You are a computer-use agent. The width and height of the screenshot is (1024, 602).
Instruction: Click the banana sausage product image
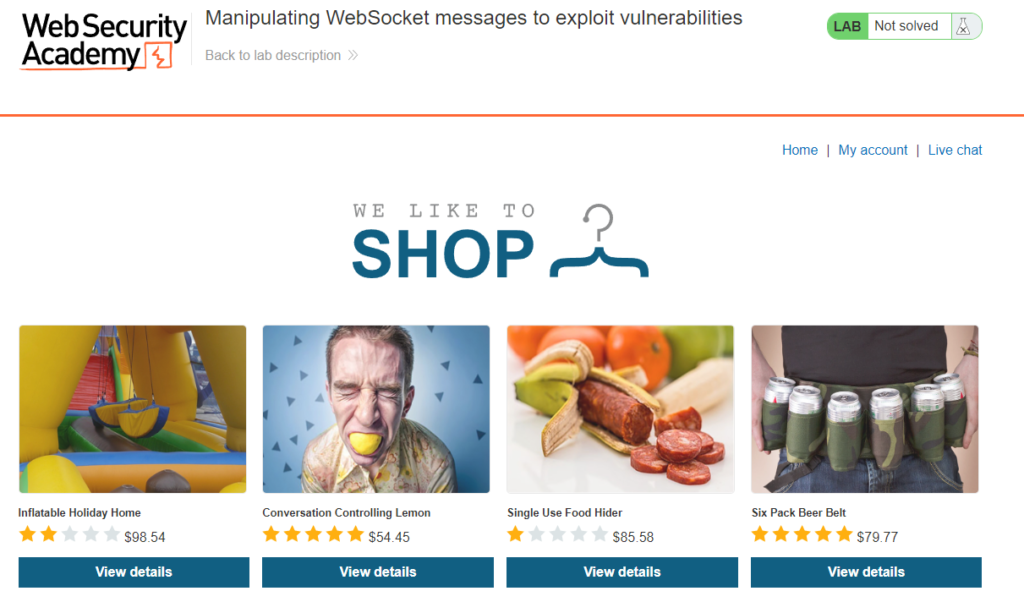(620, 409)
